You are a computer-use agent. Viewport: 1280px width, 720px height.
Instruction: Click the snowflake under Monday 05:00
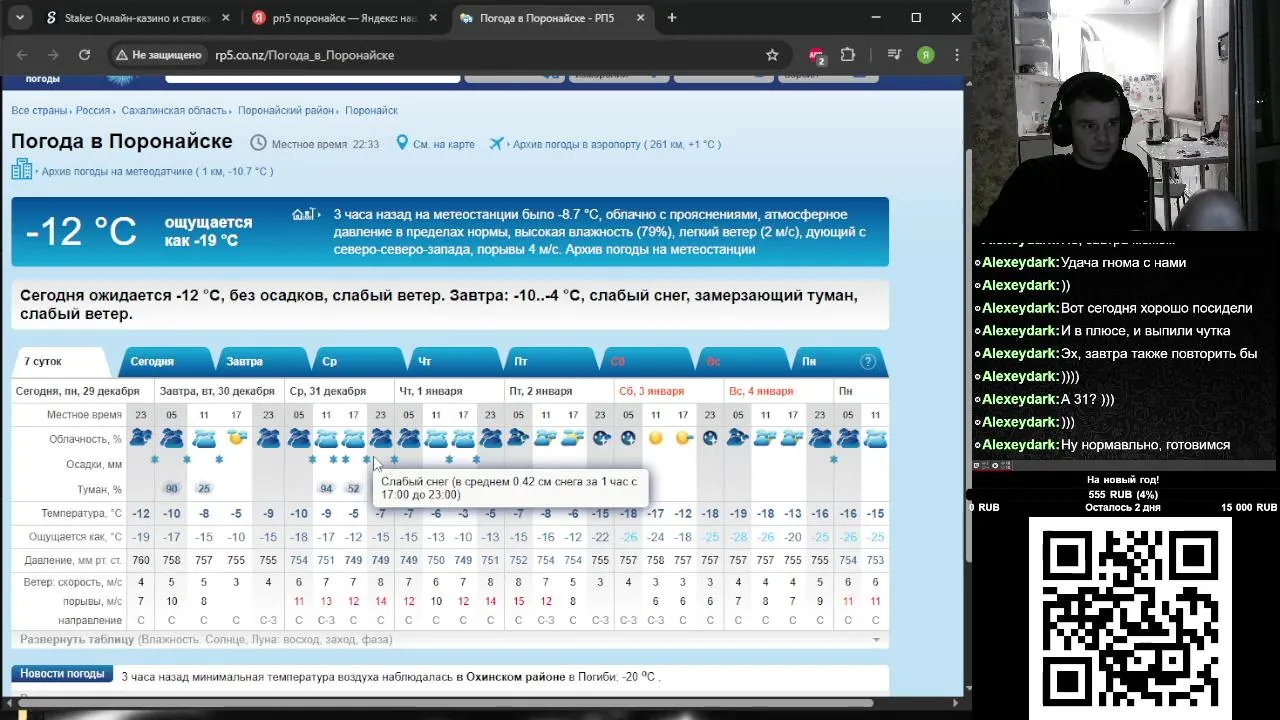point(834,460)
